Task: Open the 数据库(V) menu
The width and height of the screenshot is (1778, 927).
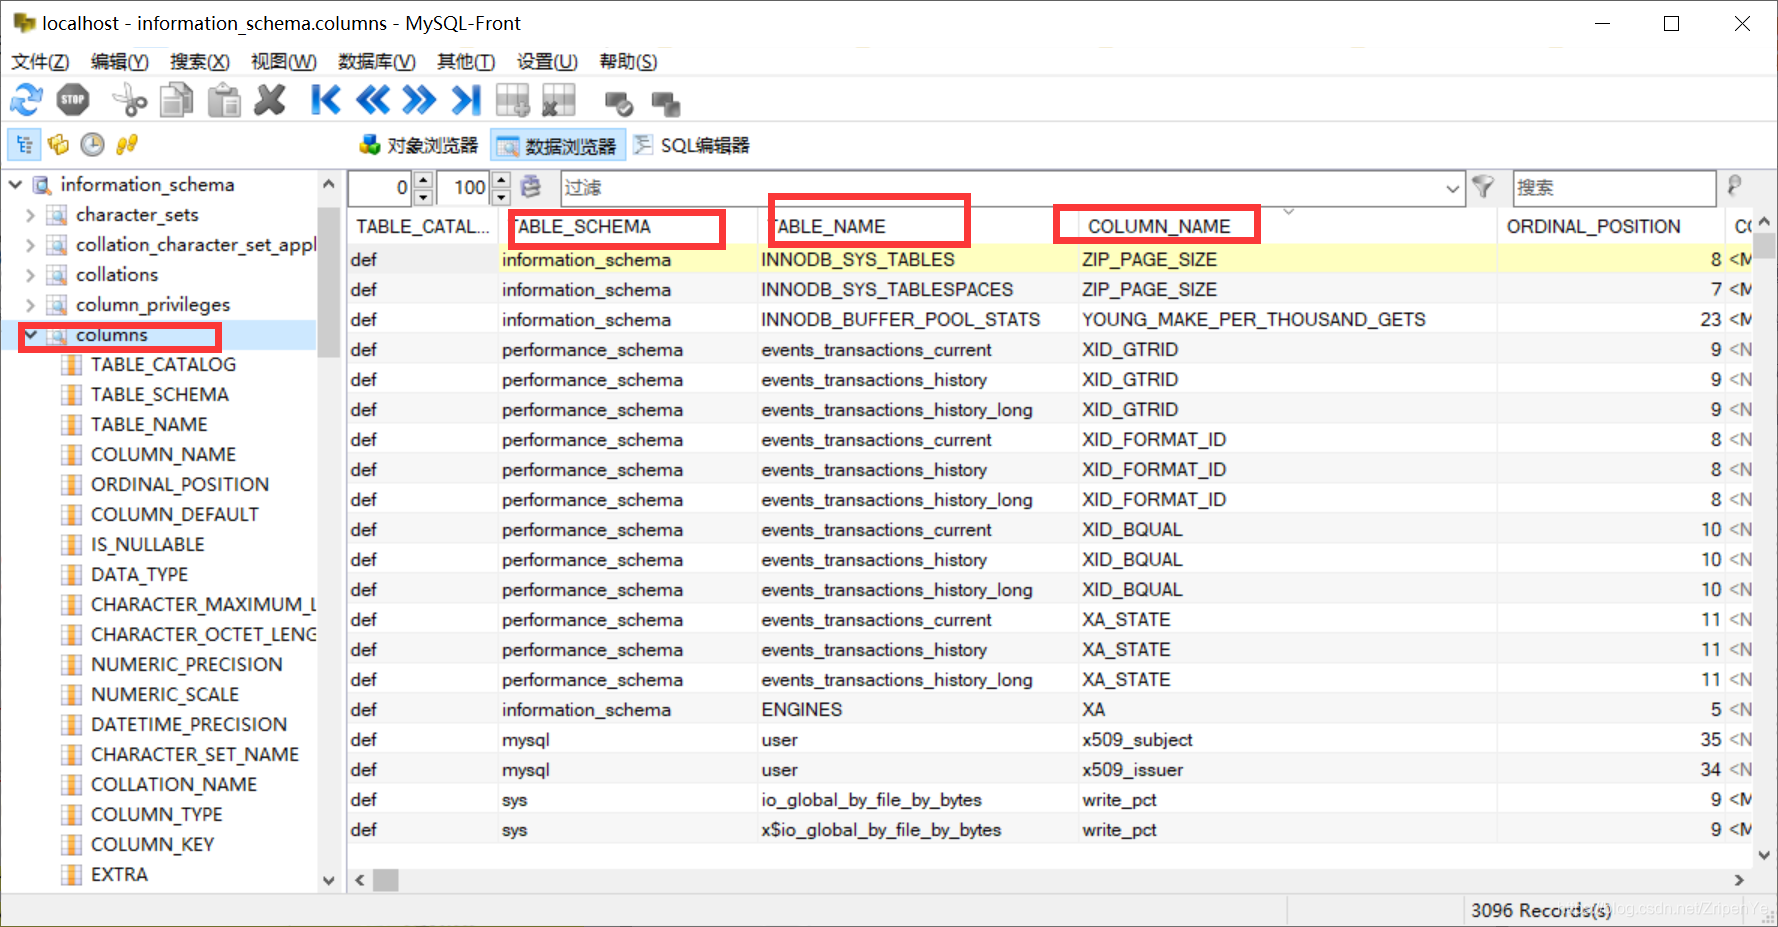Action: coord(377,62)
